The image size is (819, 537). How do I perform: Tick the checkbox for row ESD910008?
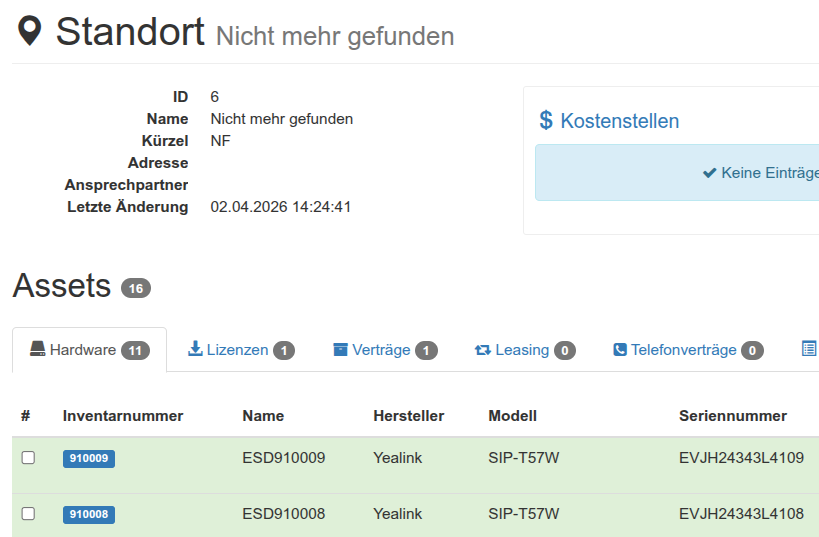28,513
